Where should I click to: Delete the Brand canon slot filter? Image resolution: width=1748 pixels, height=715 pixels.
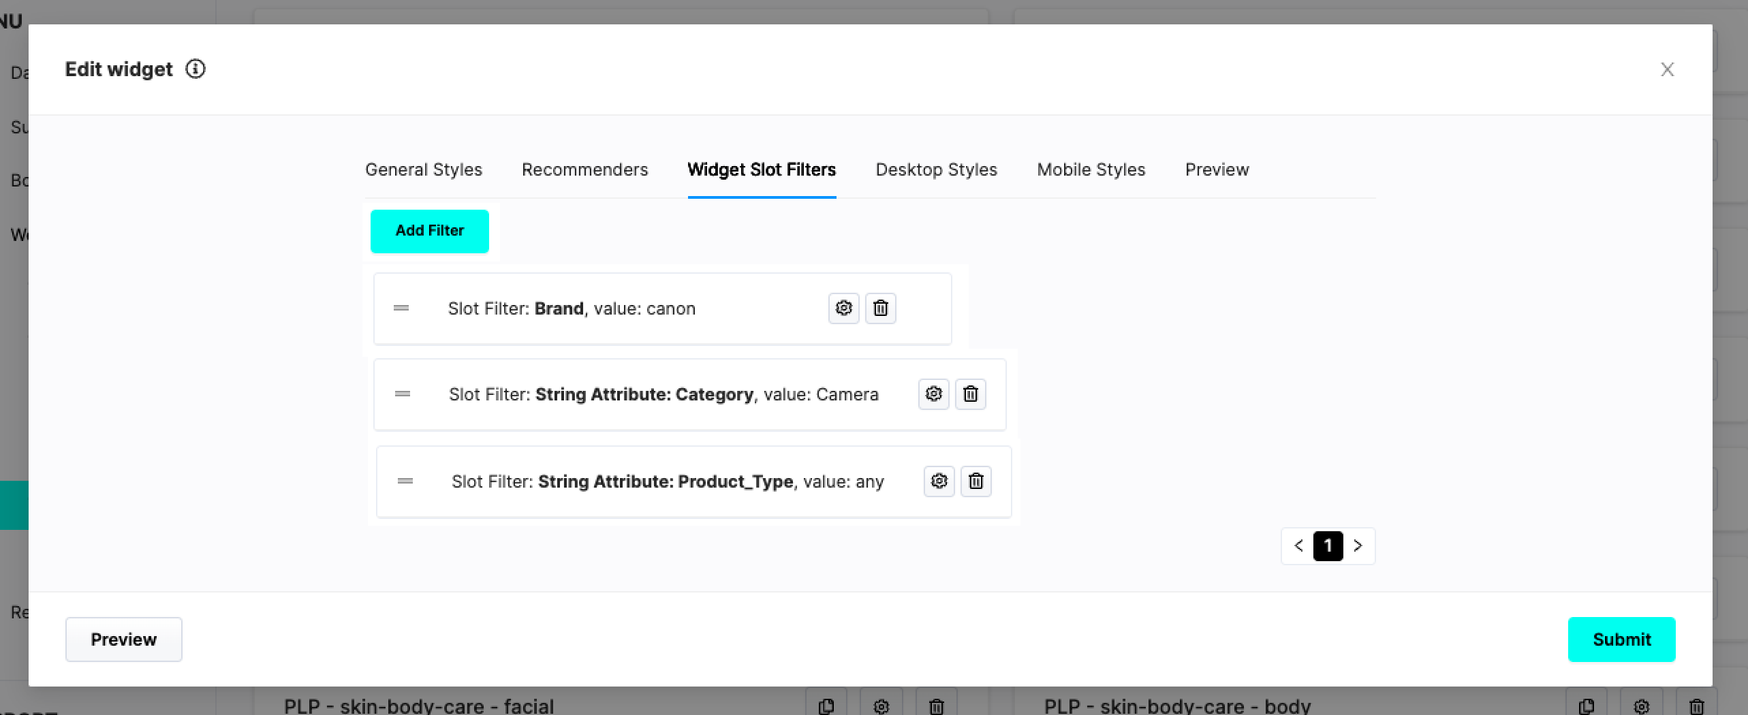pyautogui.click(x=881, y=308)
